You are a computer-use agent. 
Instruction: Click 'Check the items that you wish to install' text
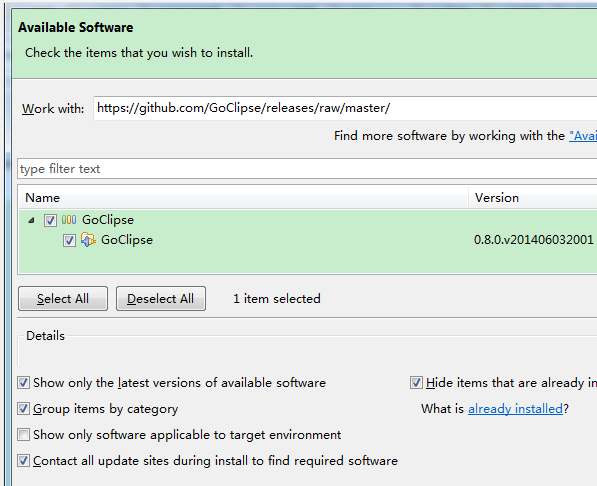click(139, 53)
